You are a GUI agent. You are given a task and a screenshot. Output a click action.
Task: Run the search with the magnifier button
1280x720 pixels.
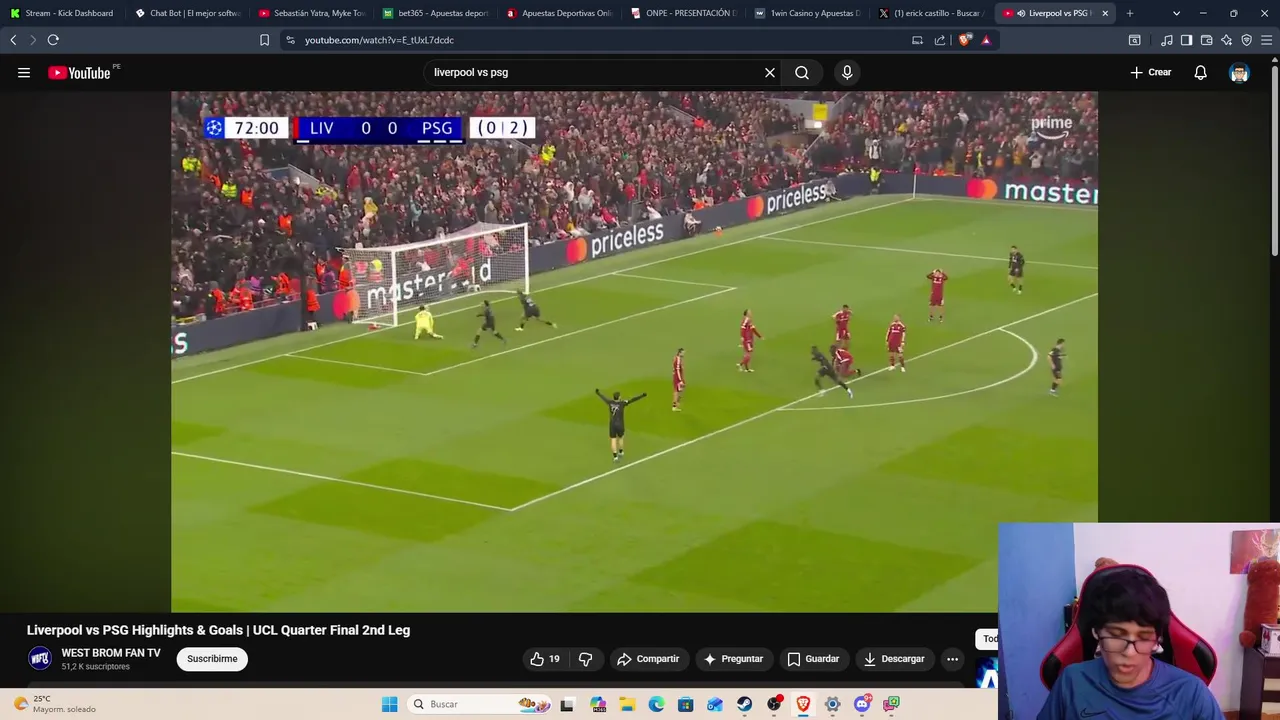point(802,72)
